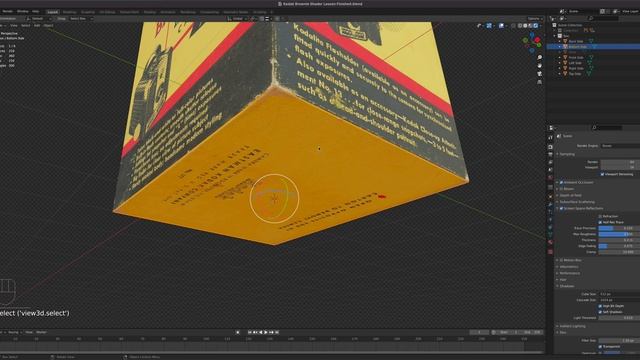This screenshot has height=360, width=640.
Task: Select Front Side in the outliner
Action: point(576,58)
